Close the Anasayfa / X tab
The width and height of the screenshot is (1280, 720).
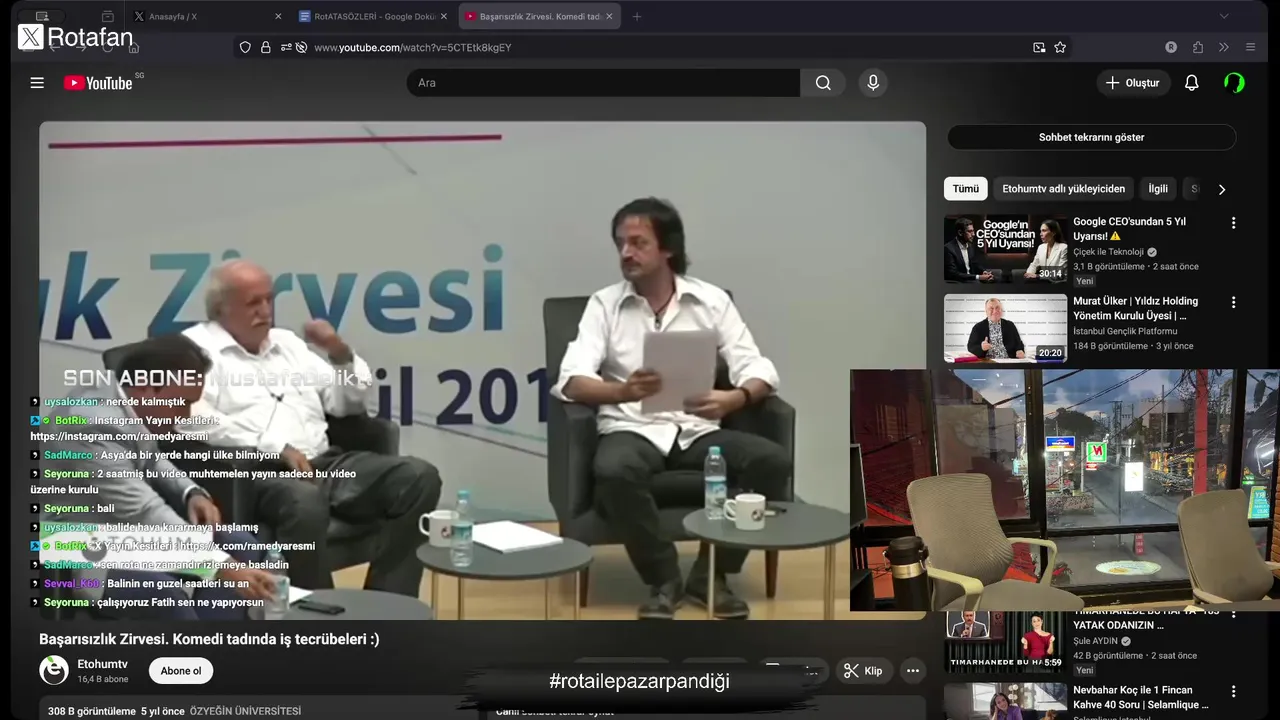(278, 16)
